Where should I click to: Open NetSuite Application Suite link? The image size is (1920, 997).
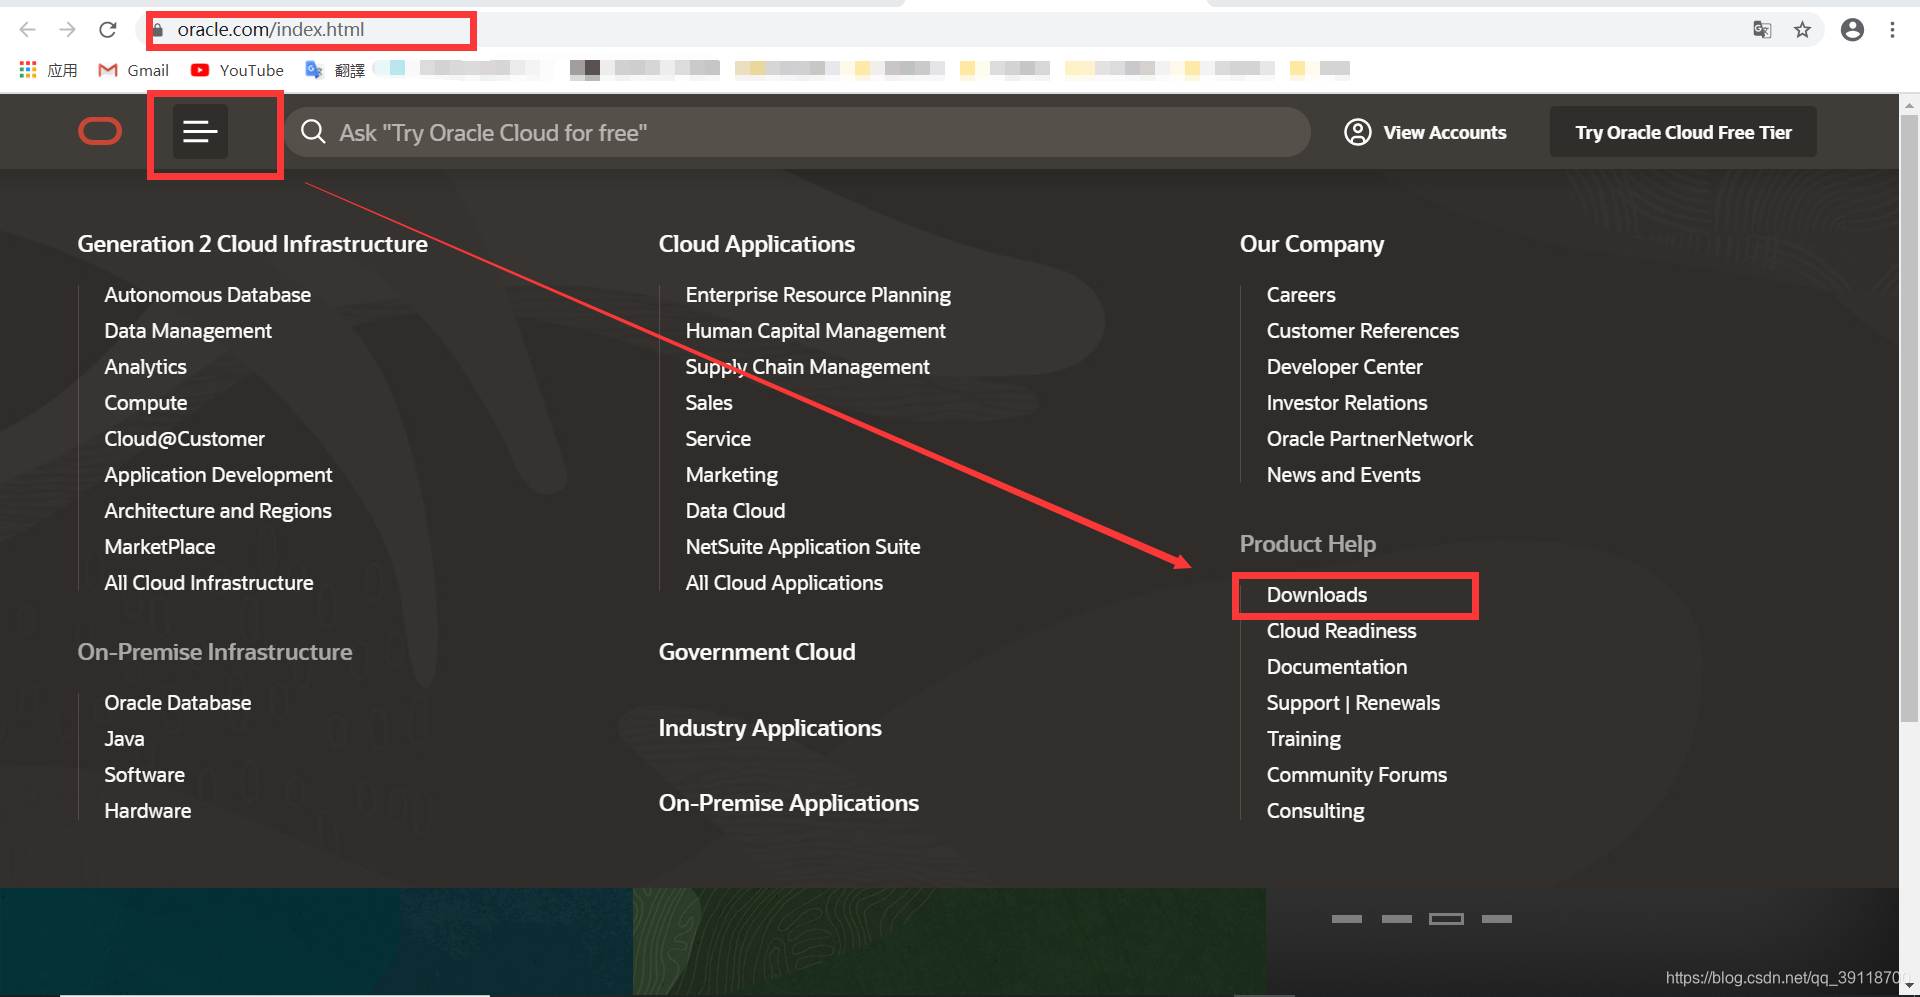point(802,547)
